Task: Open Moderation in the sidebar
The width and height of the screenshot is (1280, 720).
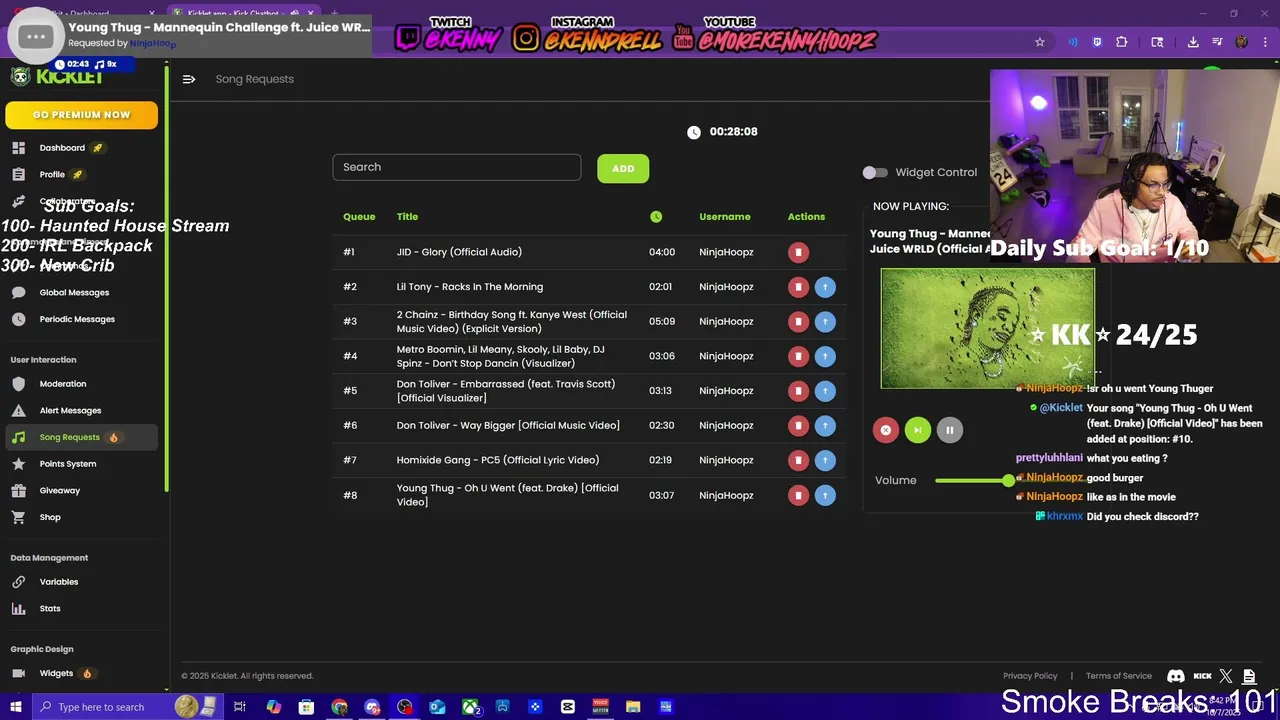Action: [82, 384]
